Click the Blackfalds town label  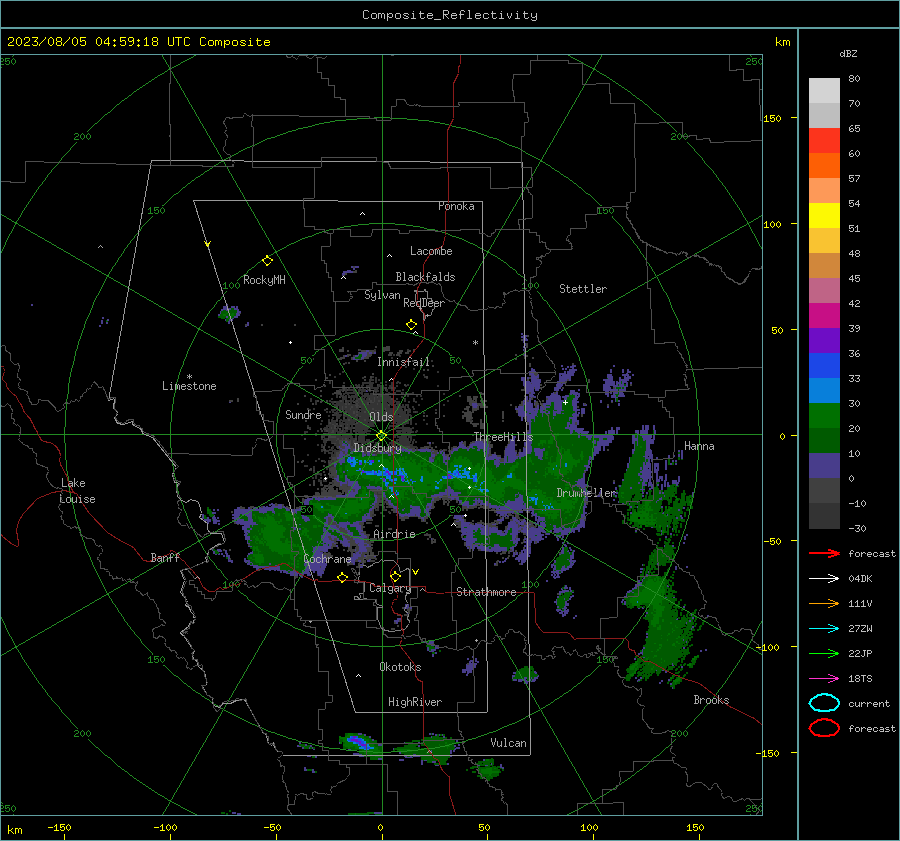tap(425, 277)
